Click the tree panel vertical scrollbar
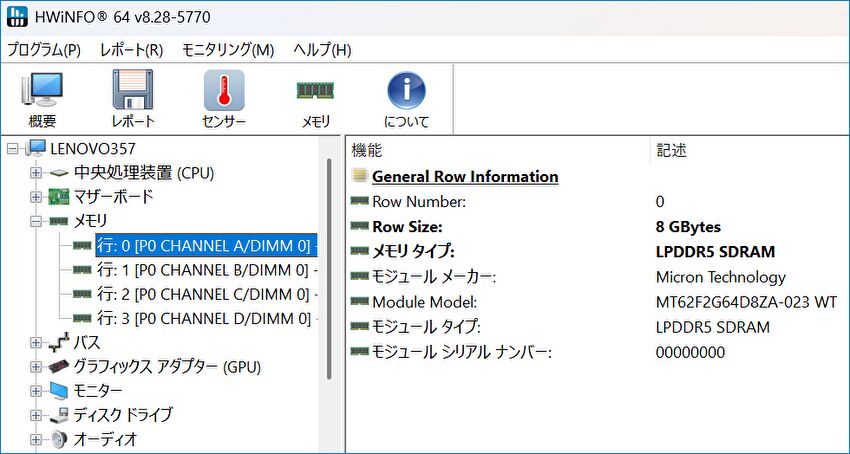The width and height of the screenshot is (850, 454). tap(330, 270)
